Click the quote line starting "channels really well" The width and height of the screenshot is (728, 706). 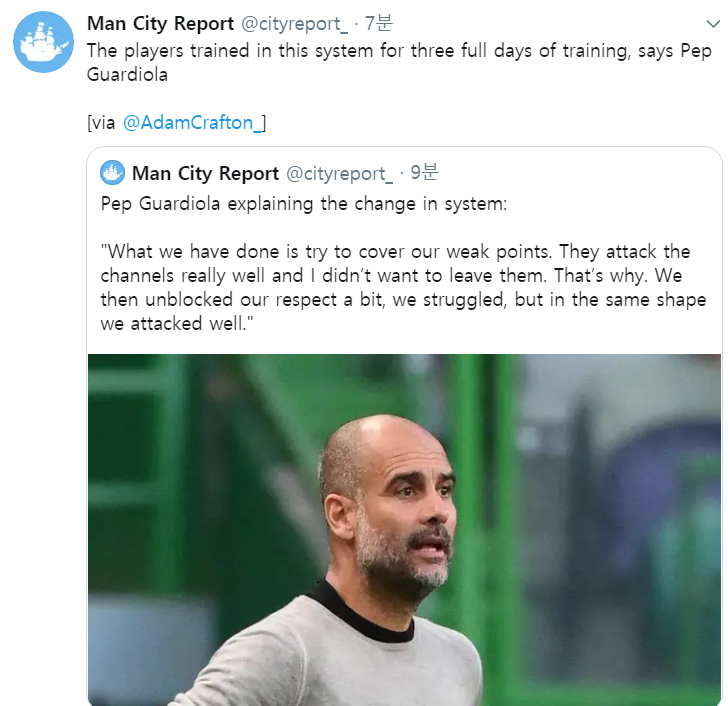(x=396, y=276)
